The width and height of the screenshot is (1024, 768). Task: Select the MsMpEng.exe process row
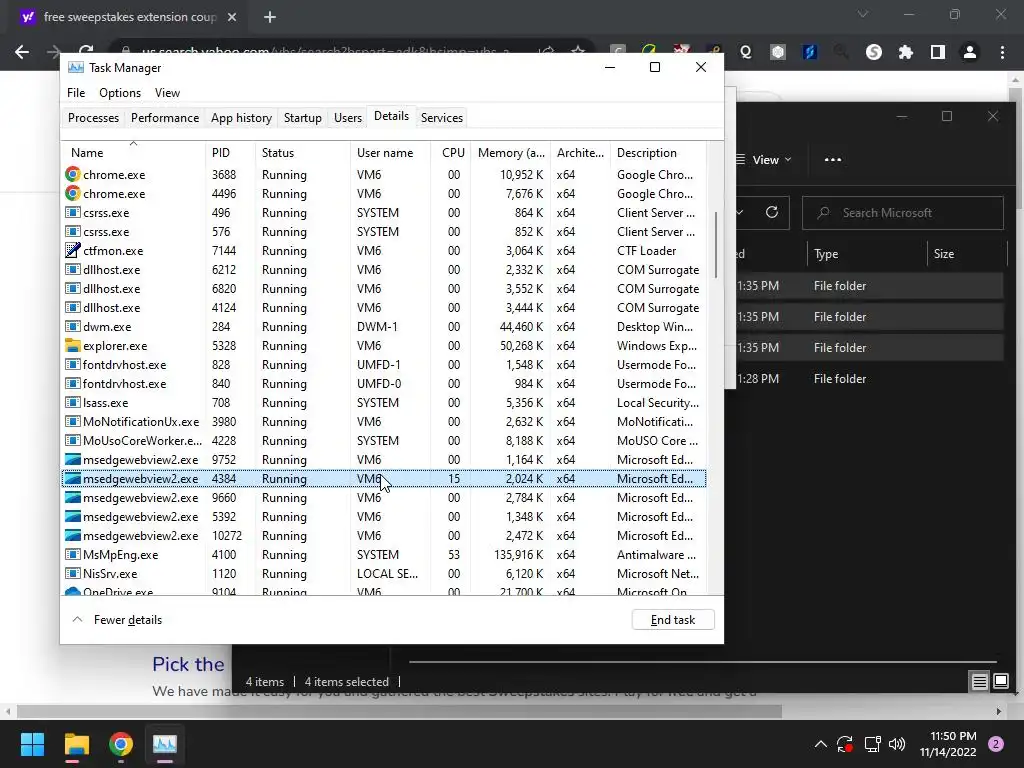tap(384, 554)
